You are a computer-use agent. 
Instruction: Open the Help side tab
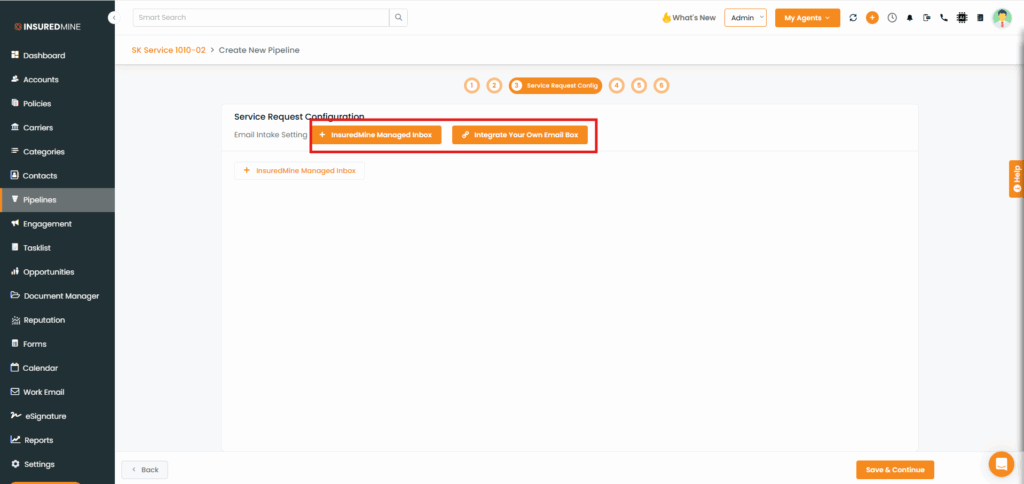(1016, 178)
